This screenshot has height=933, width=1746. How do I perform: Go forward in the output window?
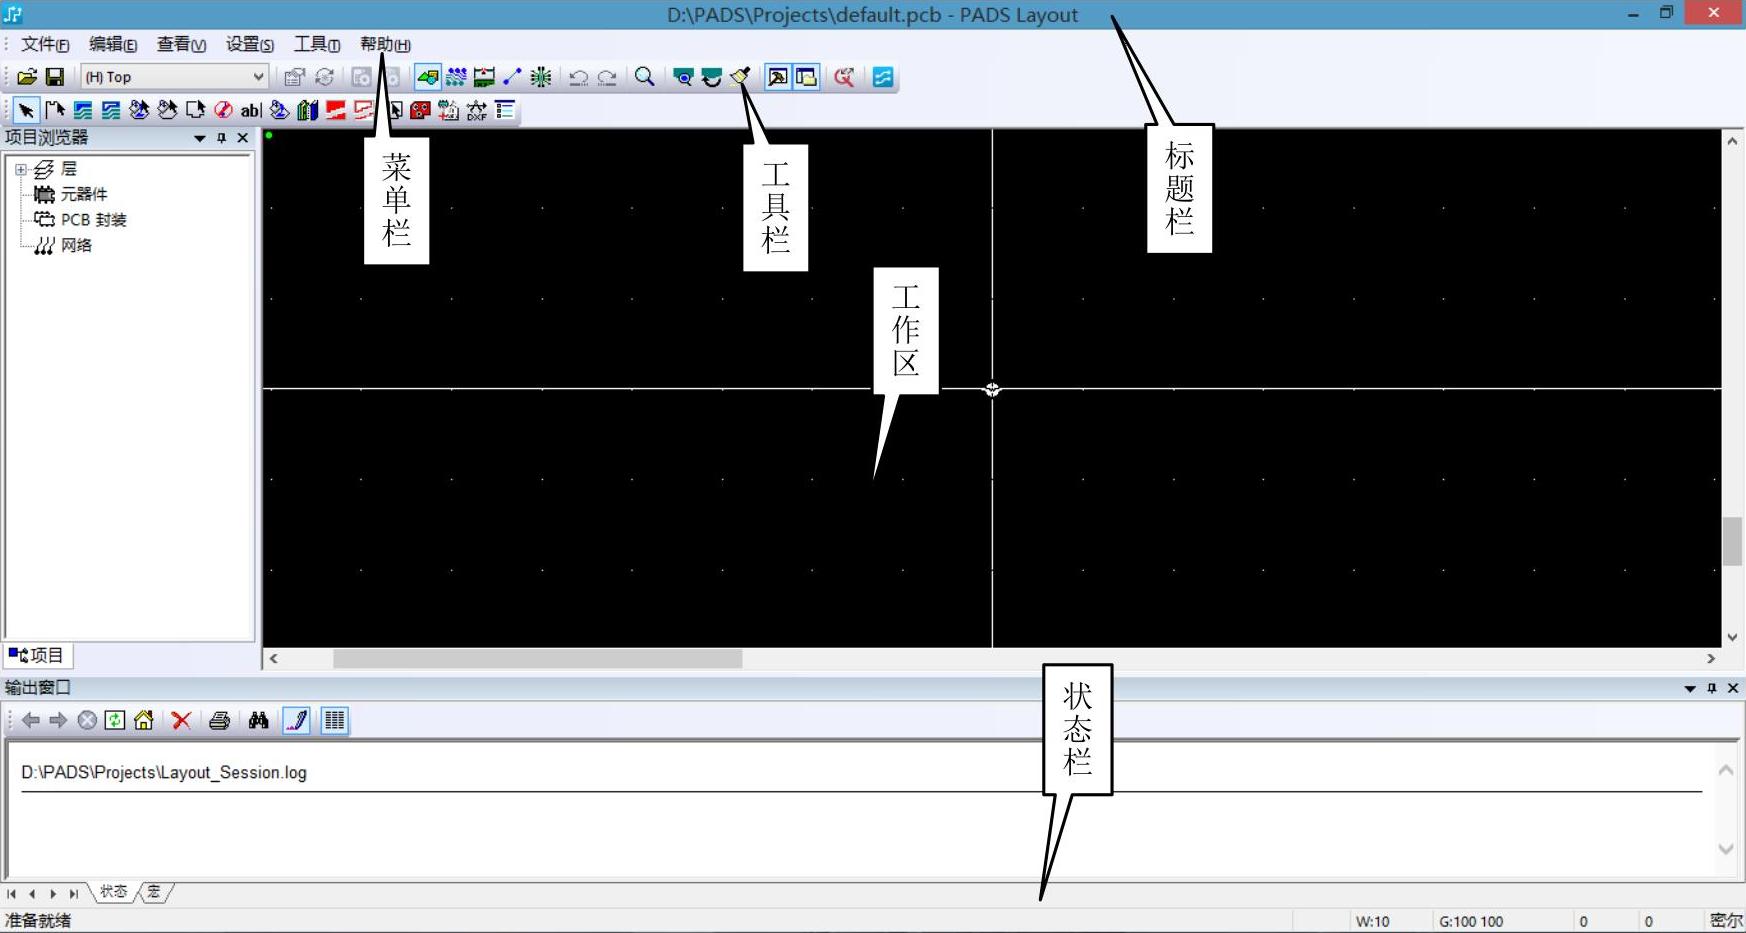(58, 720)
